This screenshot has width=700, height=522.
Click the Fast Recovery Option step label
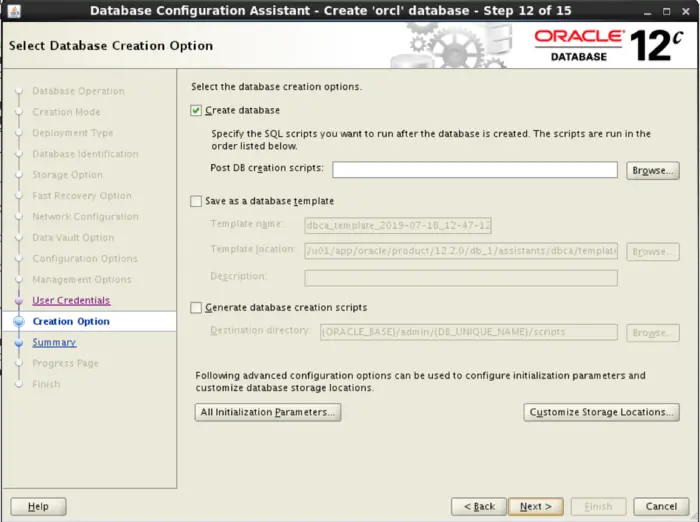(82, 196)
